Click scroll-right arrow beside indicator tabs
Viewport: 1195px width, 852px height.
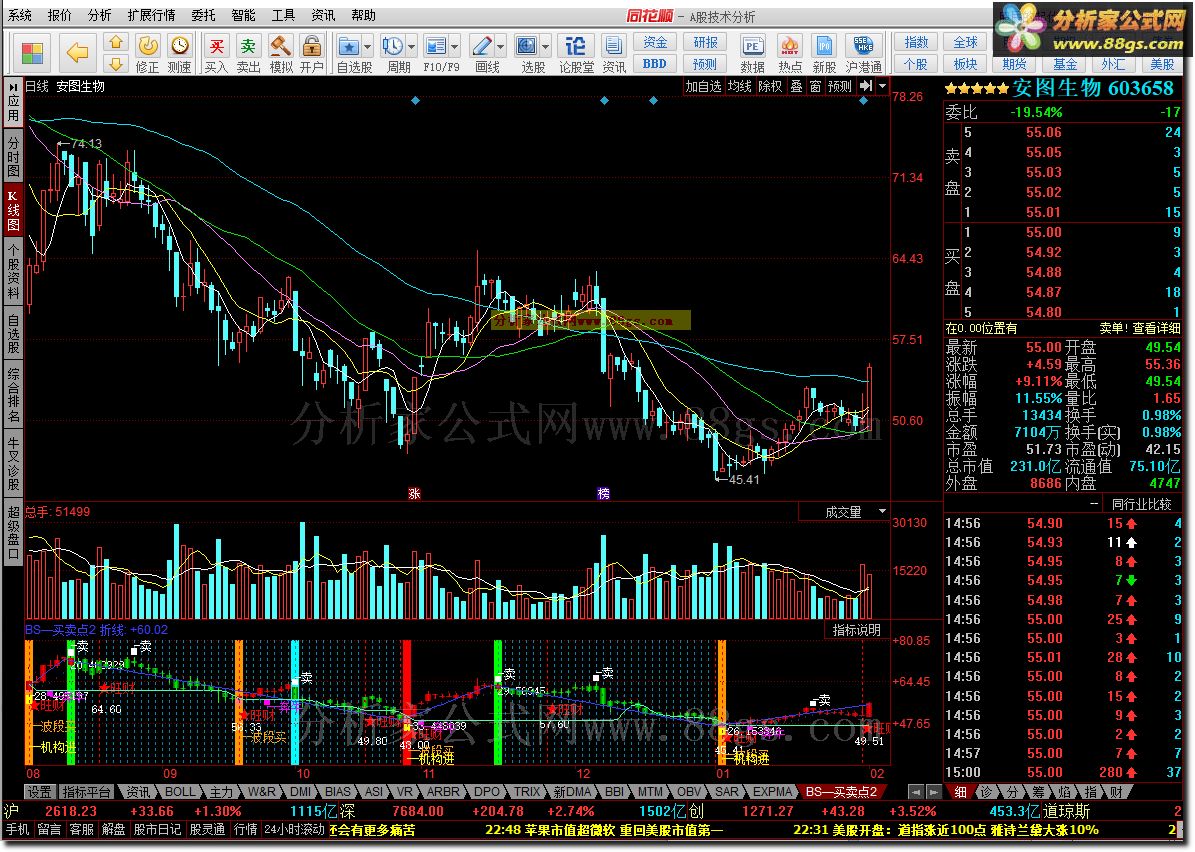coord(933,793)
